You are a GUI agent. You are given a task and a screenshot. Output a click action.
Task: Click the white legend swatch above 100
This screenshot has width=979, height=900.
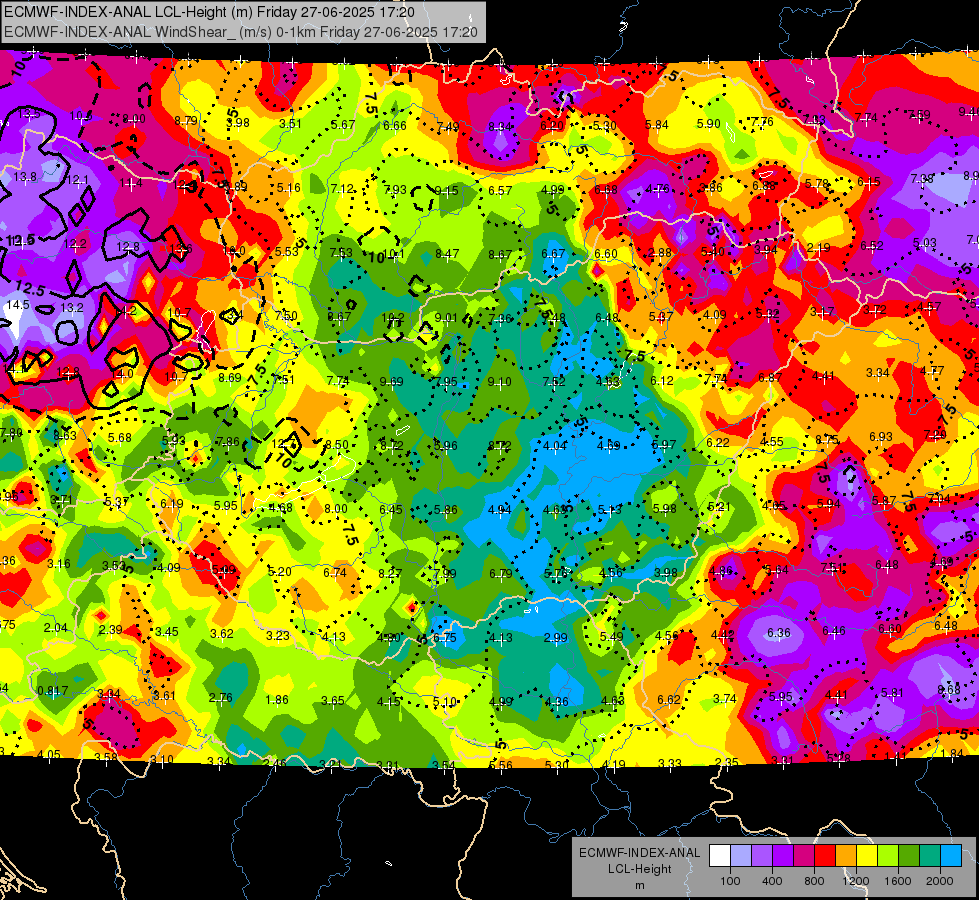720,856
